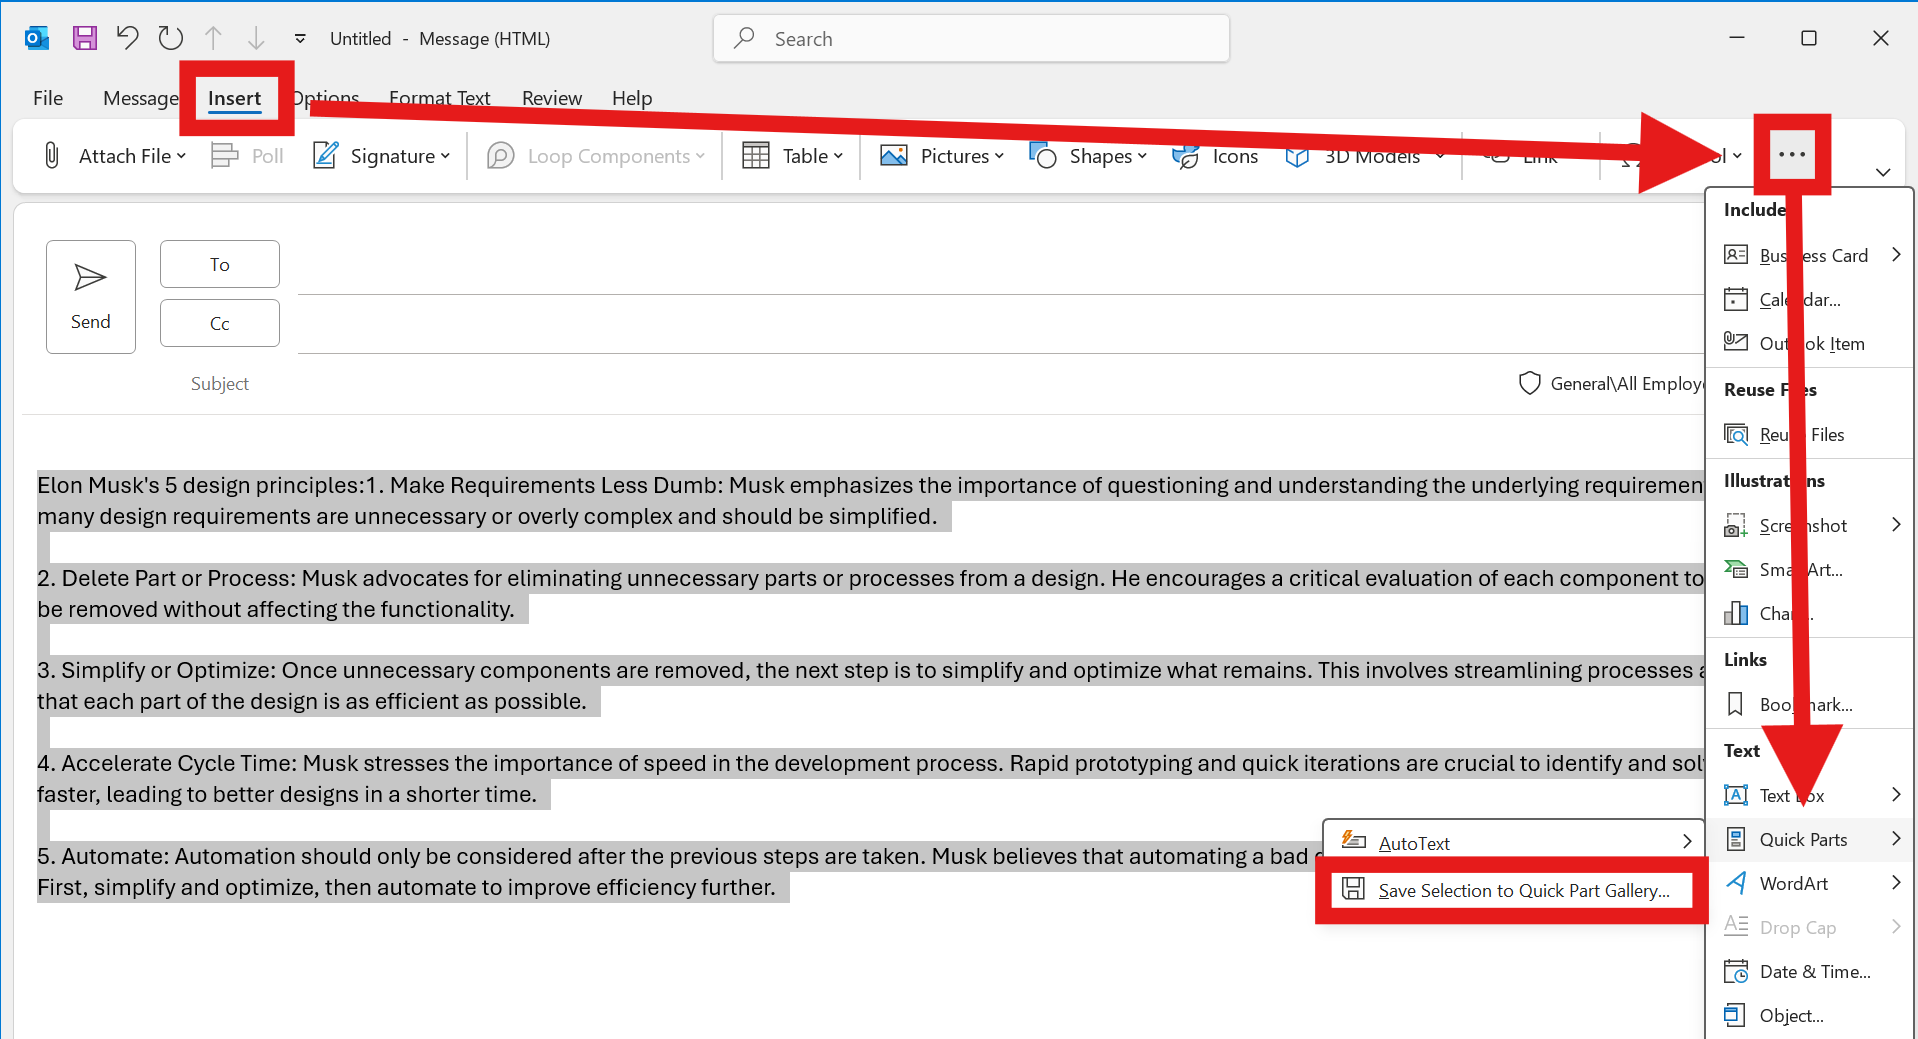Image resolution: width=1918 pixels, height=1039 pixels.
Task: Select the Chart menu item
Action: coord(1810,613)
